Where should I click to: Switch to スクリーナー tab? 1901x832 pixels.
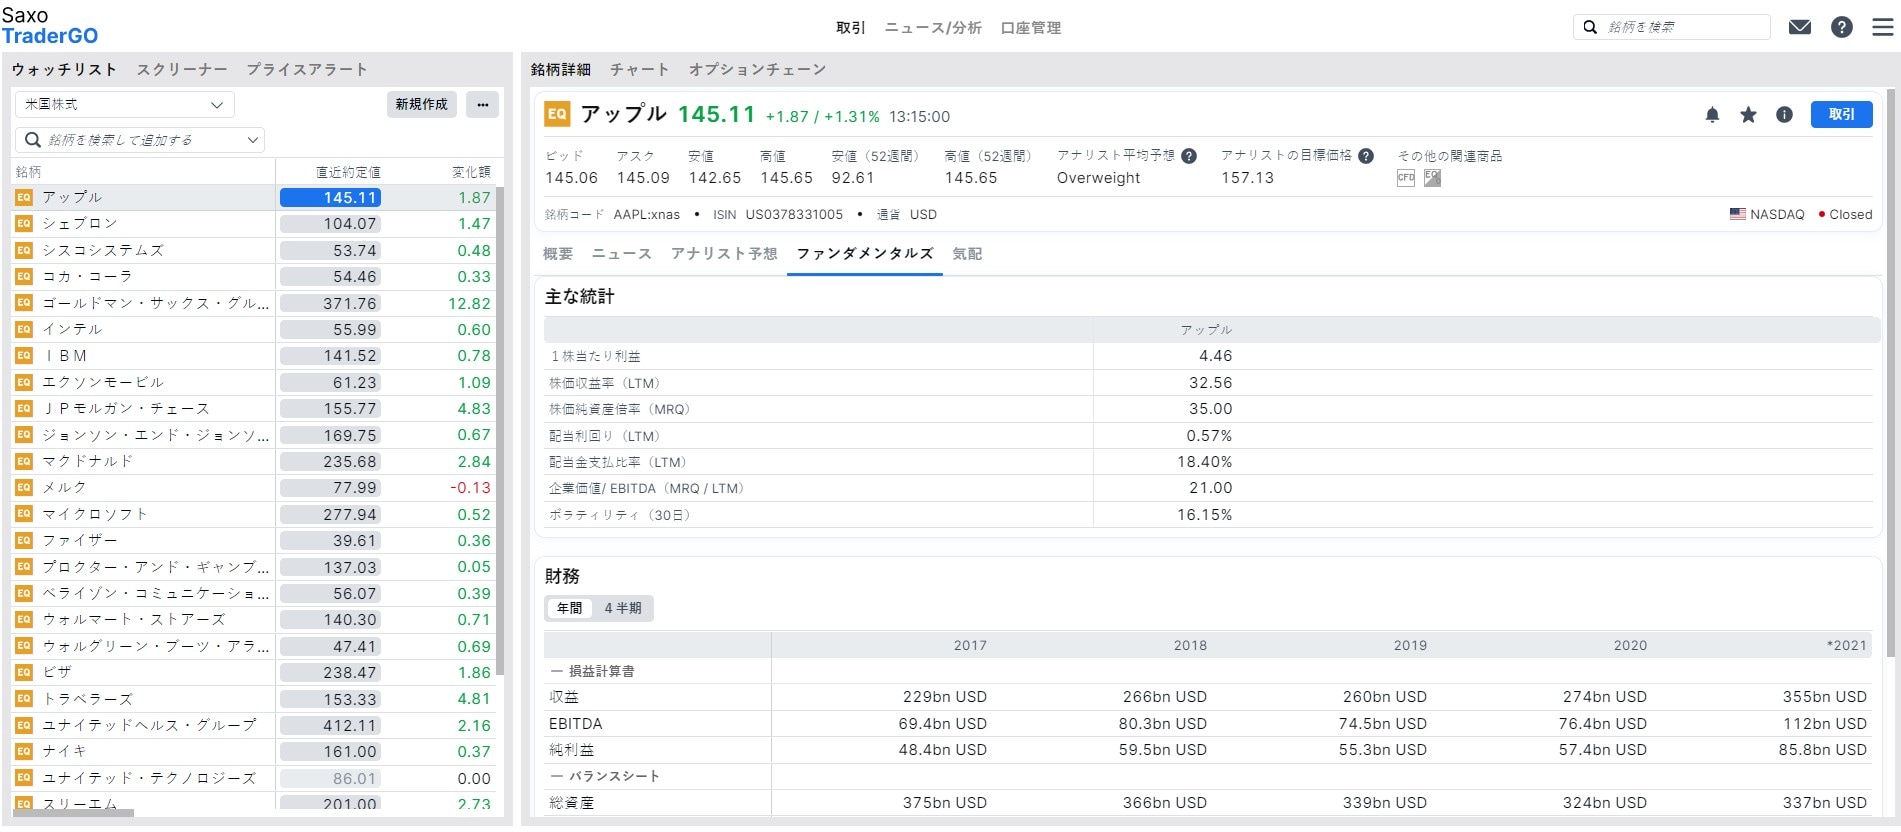point(182,69)
